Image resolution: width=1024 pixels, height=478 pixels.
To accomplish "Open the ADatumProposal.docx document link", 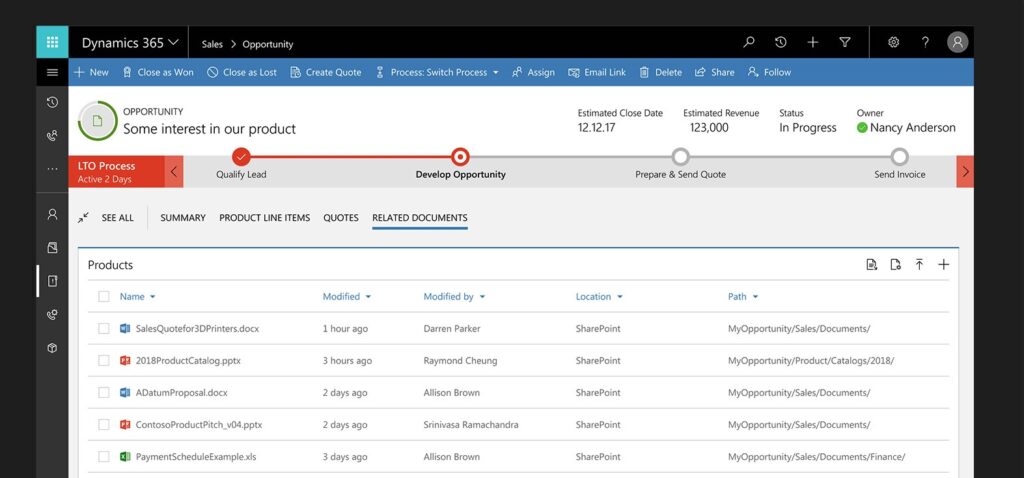I will pos(181,393).
